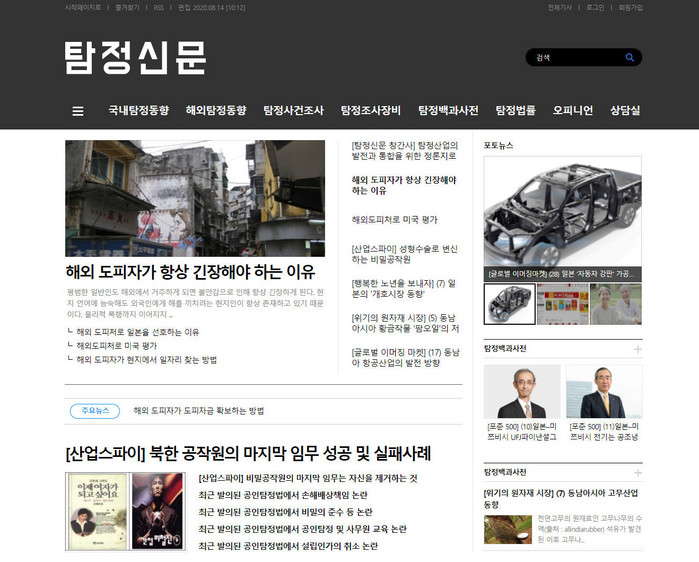
Task: Open [위기의 원자재 시장] (7) 고무산업 동향
Action: click(x=561, y=499)
